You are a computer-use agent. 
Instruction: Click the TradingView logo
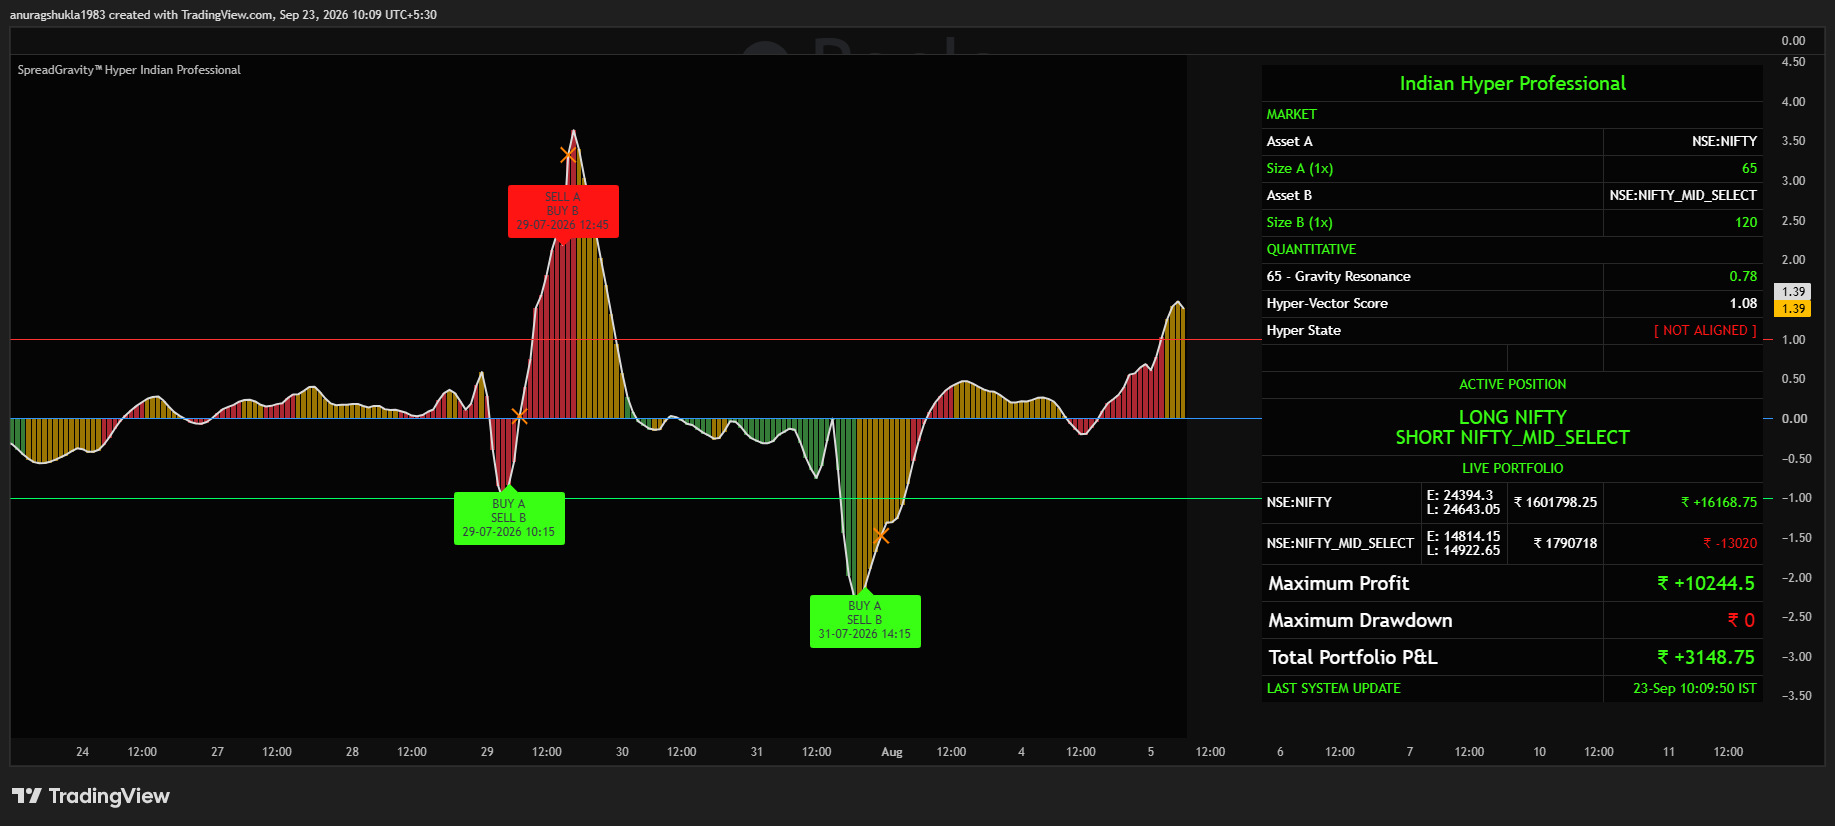pos(91,796)
